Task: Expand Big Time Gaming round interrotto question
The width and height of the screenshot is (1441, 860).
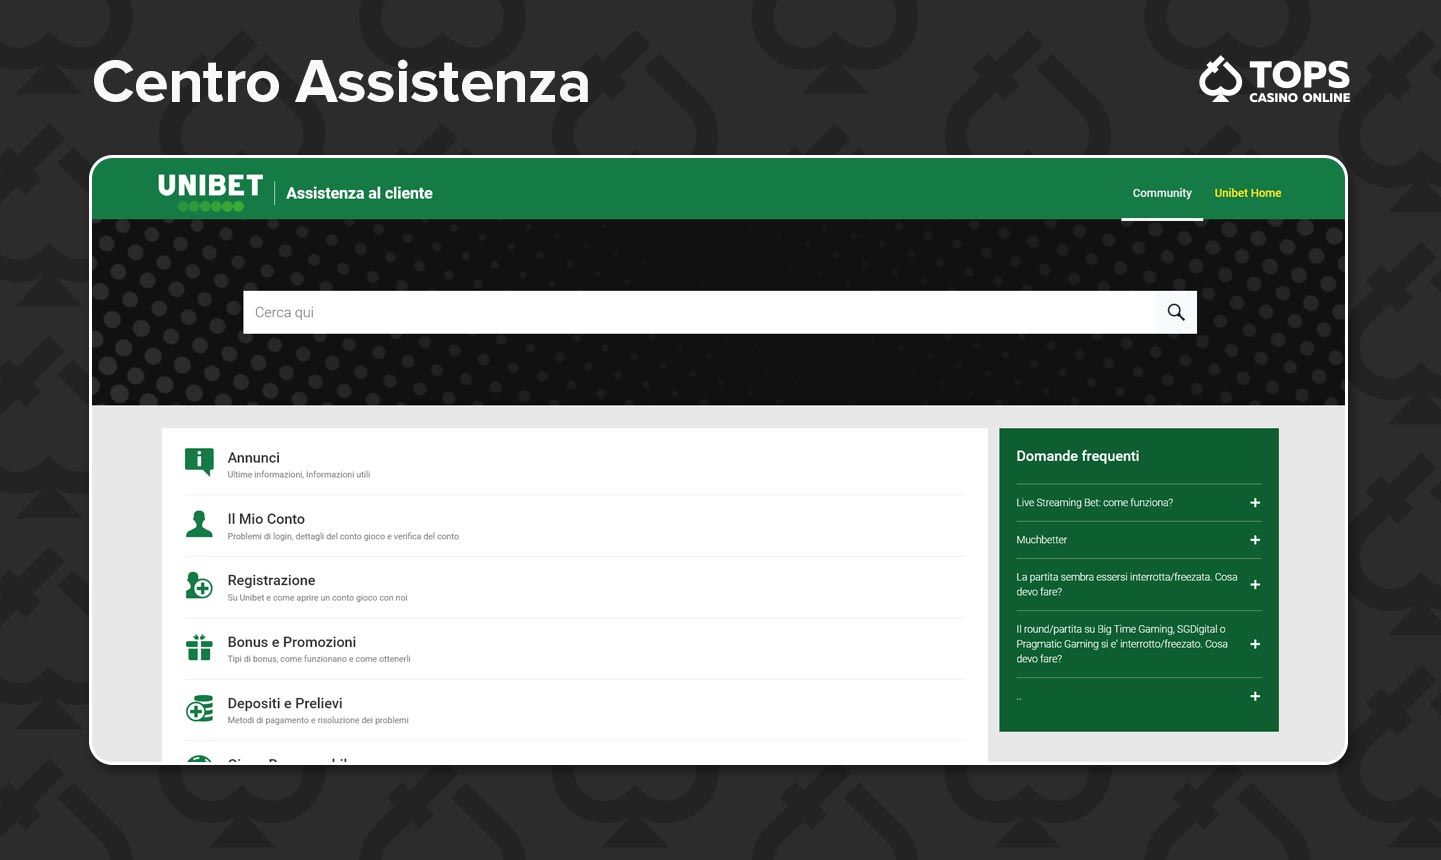Action: point(1255,644)
